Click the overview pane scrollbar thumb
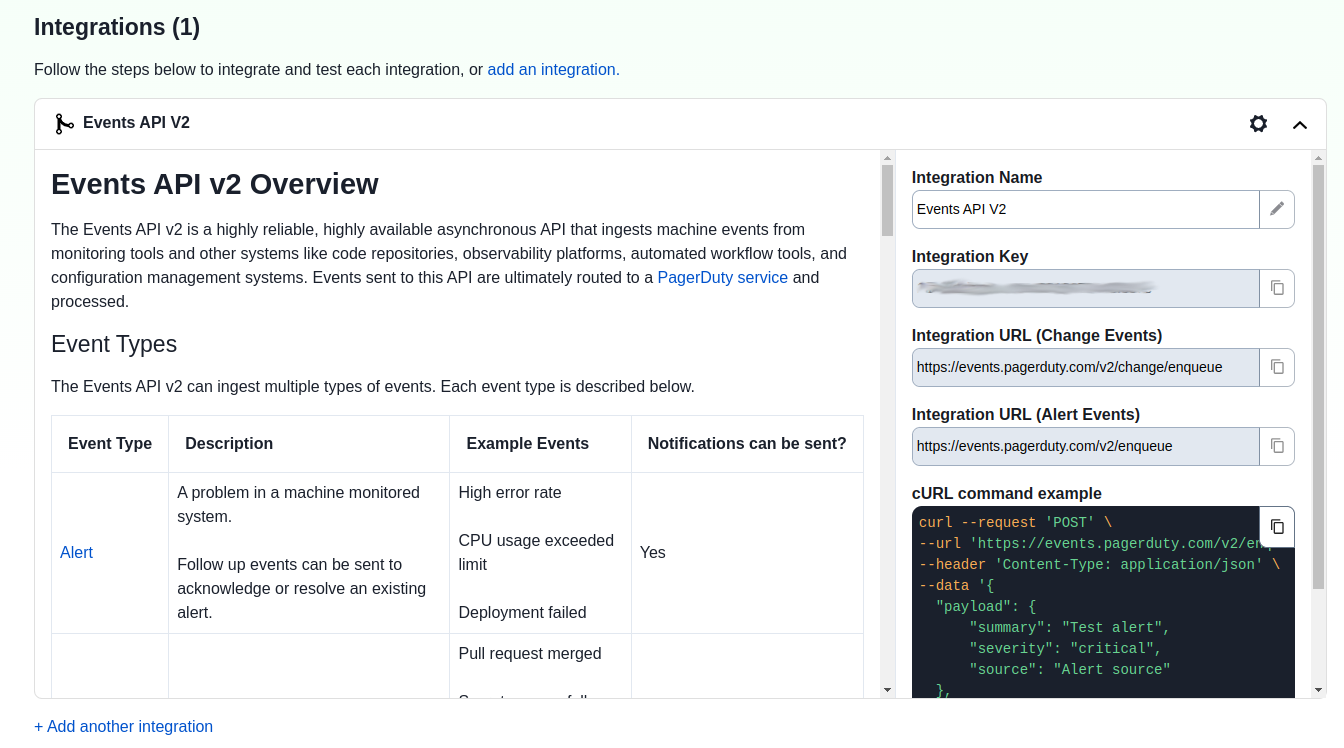Screen dimensions: 1344x748 tap(887, 200)
